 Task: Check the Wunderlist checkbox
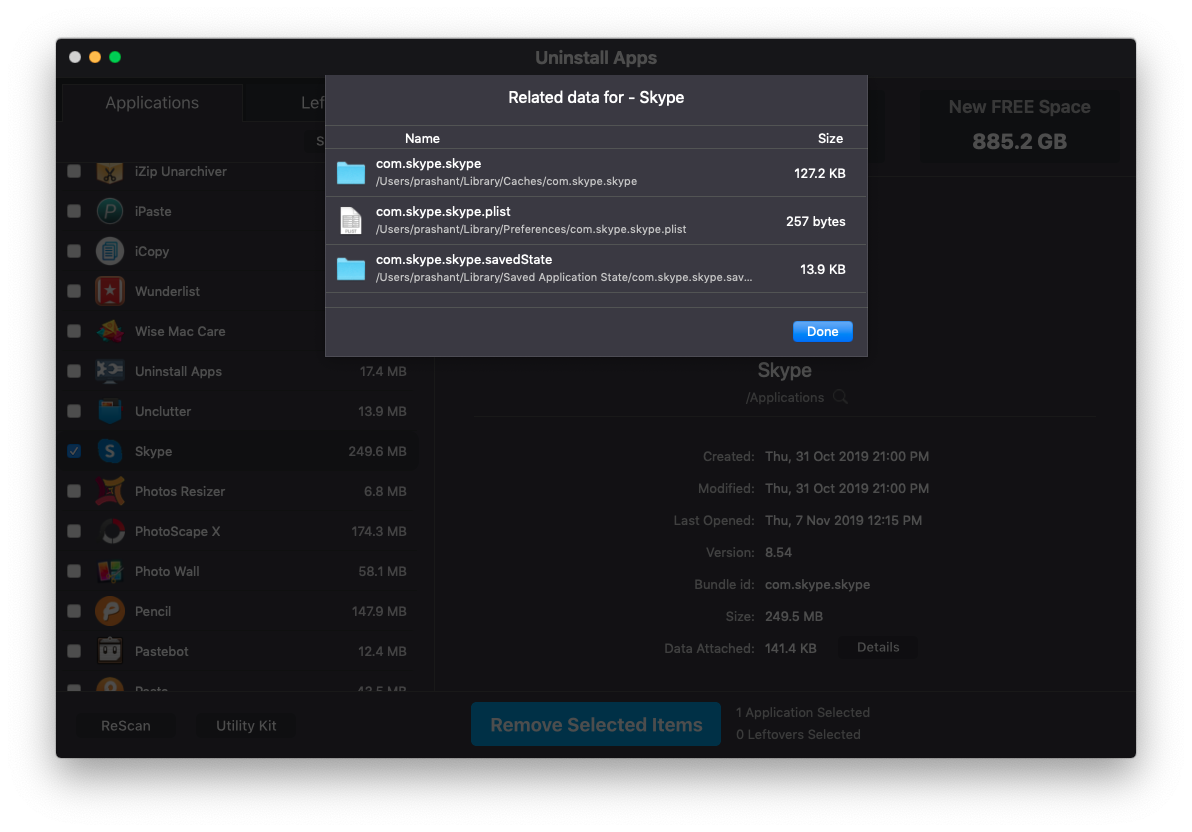tap(74, 291)
